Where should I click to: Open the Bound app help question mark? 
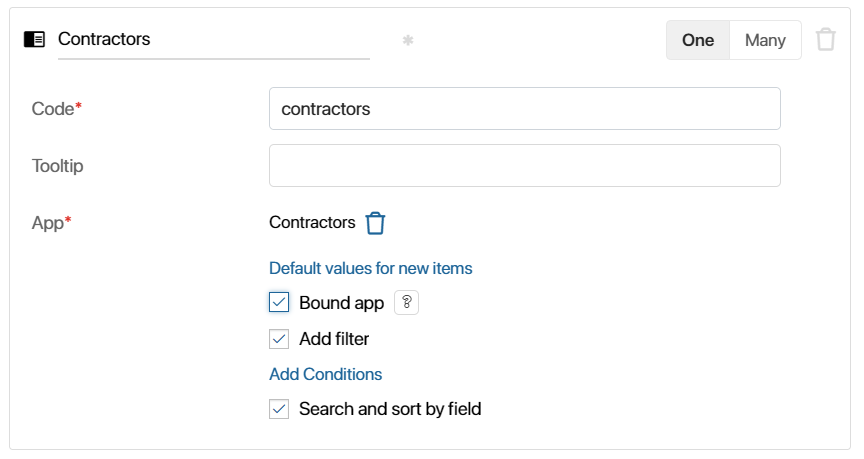point(406,303)
